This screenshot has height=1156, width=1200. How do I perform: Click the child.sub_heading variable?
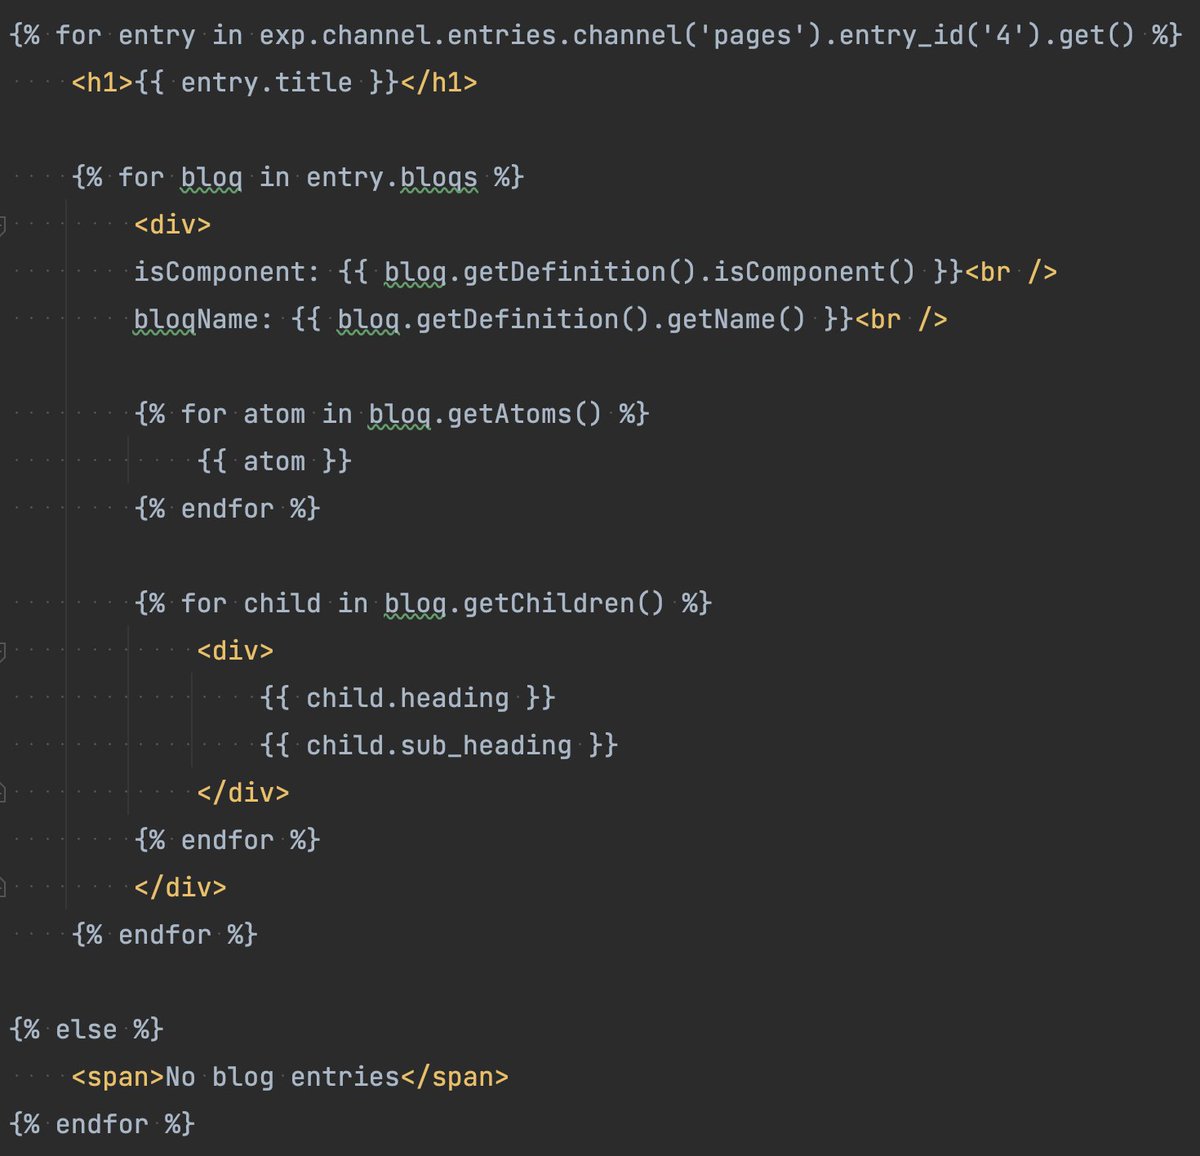pos(439,746)
